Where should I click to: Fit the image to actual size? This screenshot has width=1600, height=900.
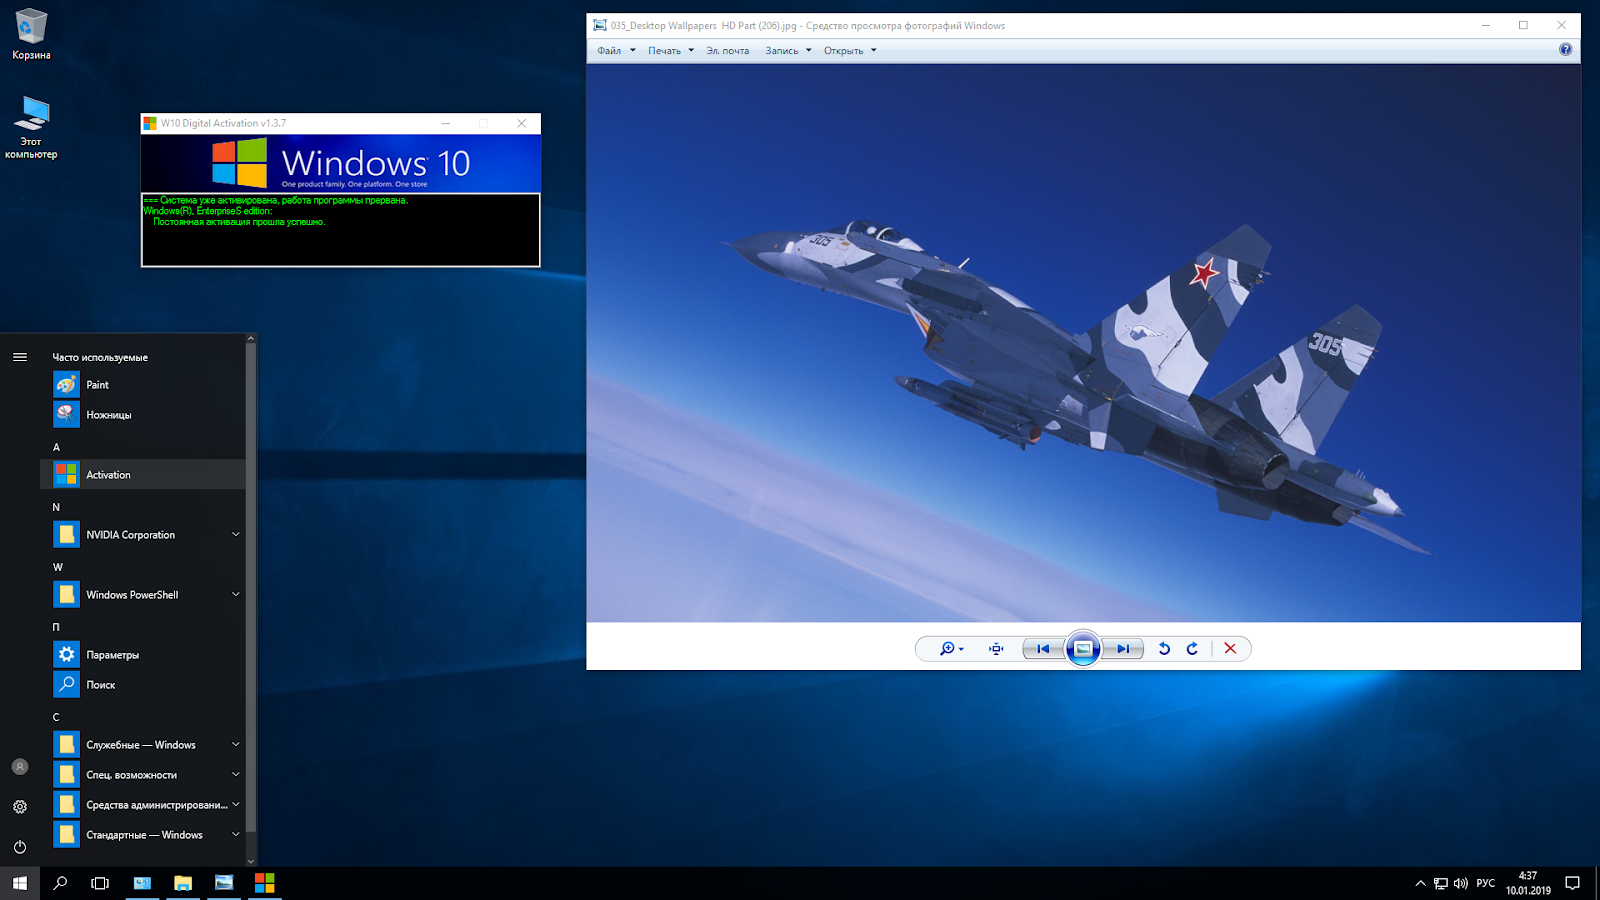(995, 648)
